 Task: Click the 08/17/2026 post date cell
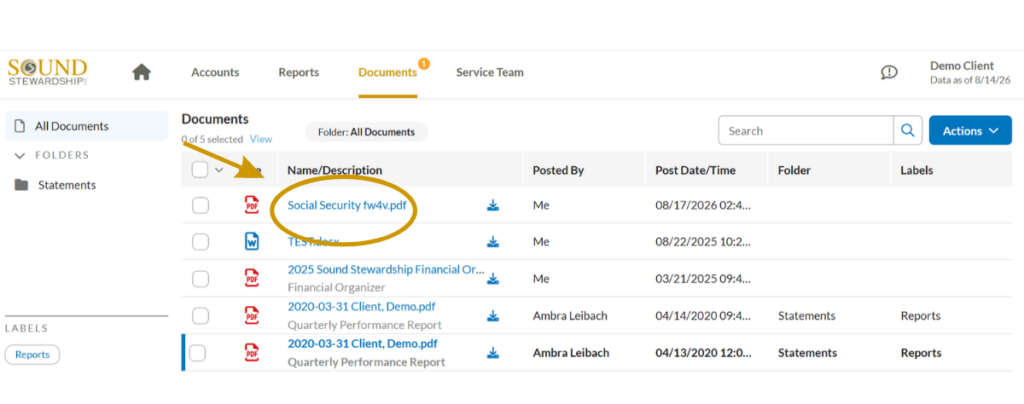pyautogui.click(x=703, y=206)
